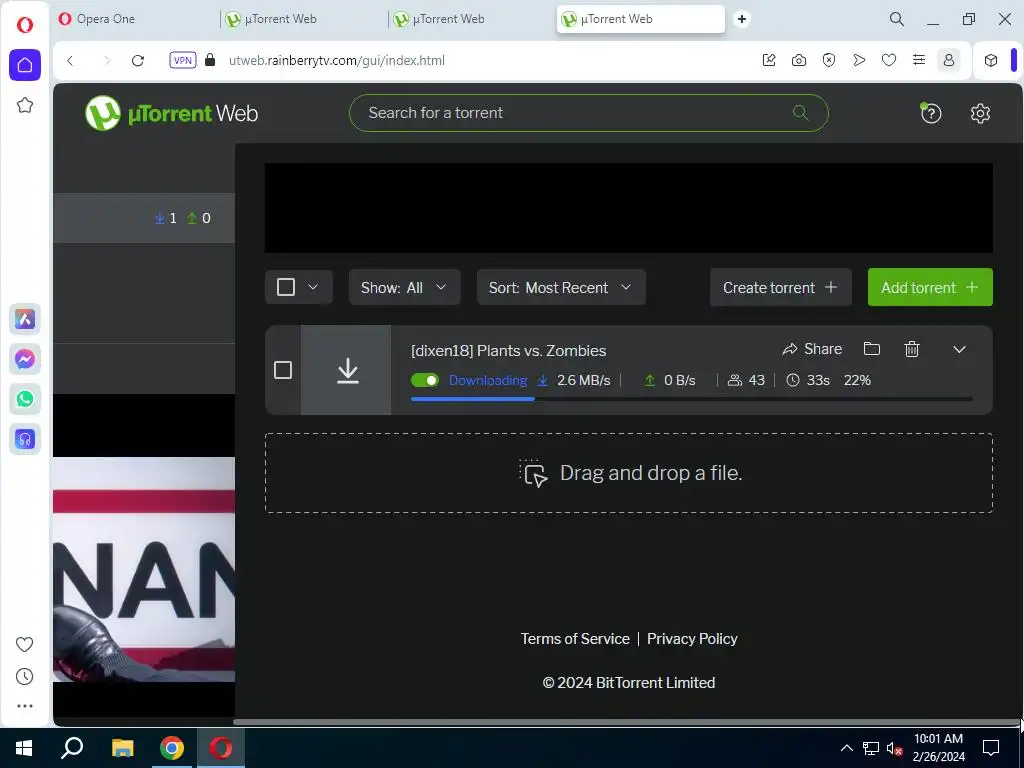Take a snapshot with camera icon
This screenshot has width=1024, height=768.
(798, 60)
